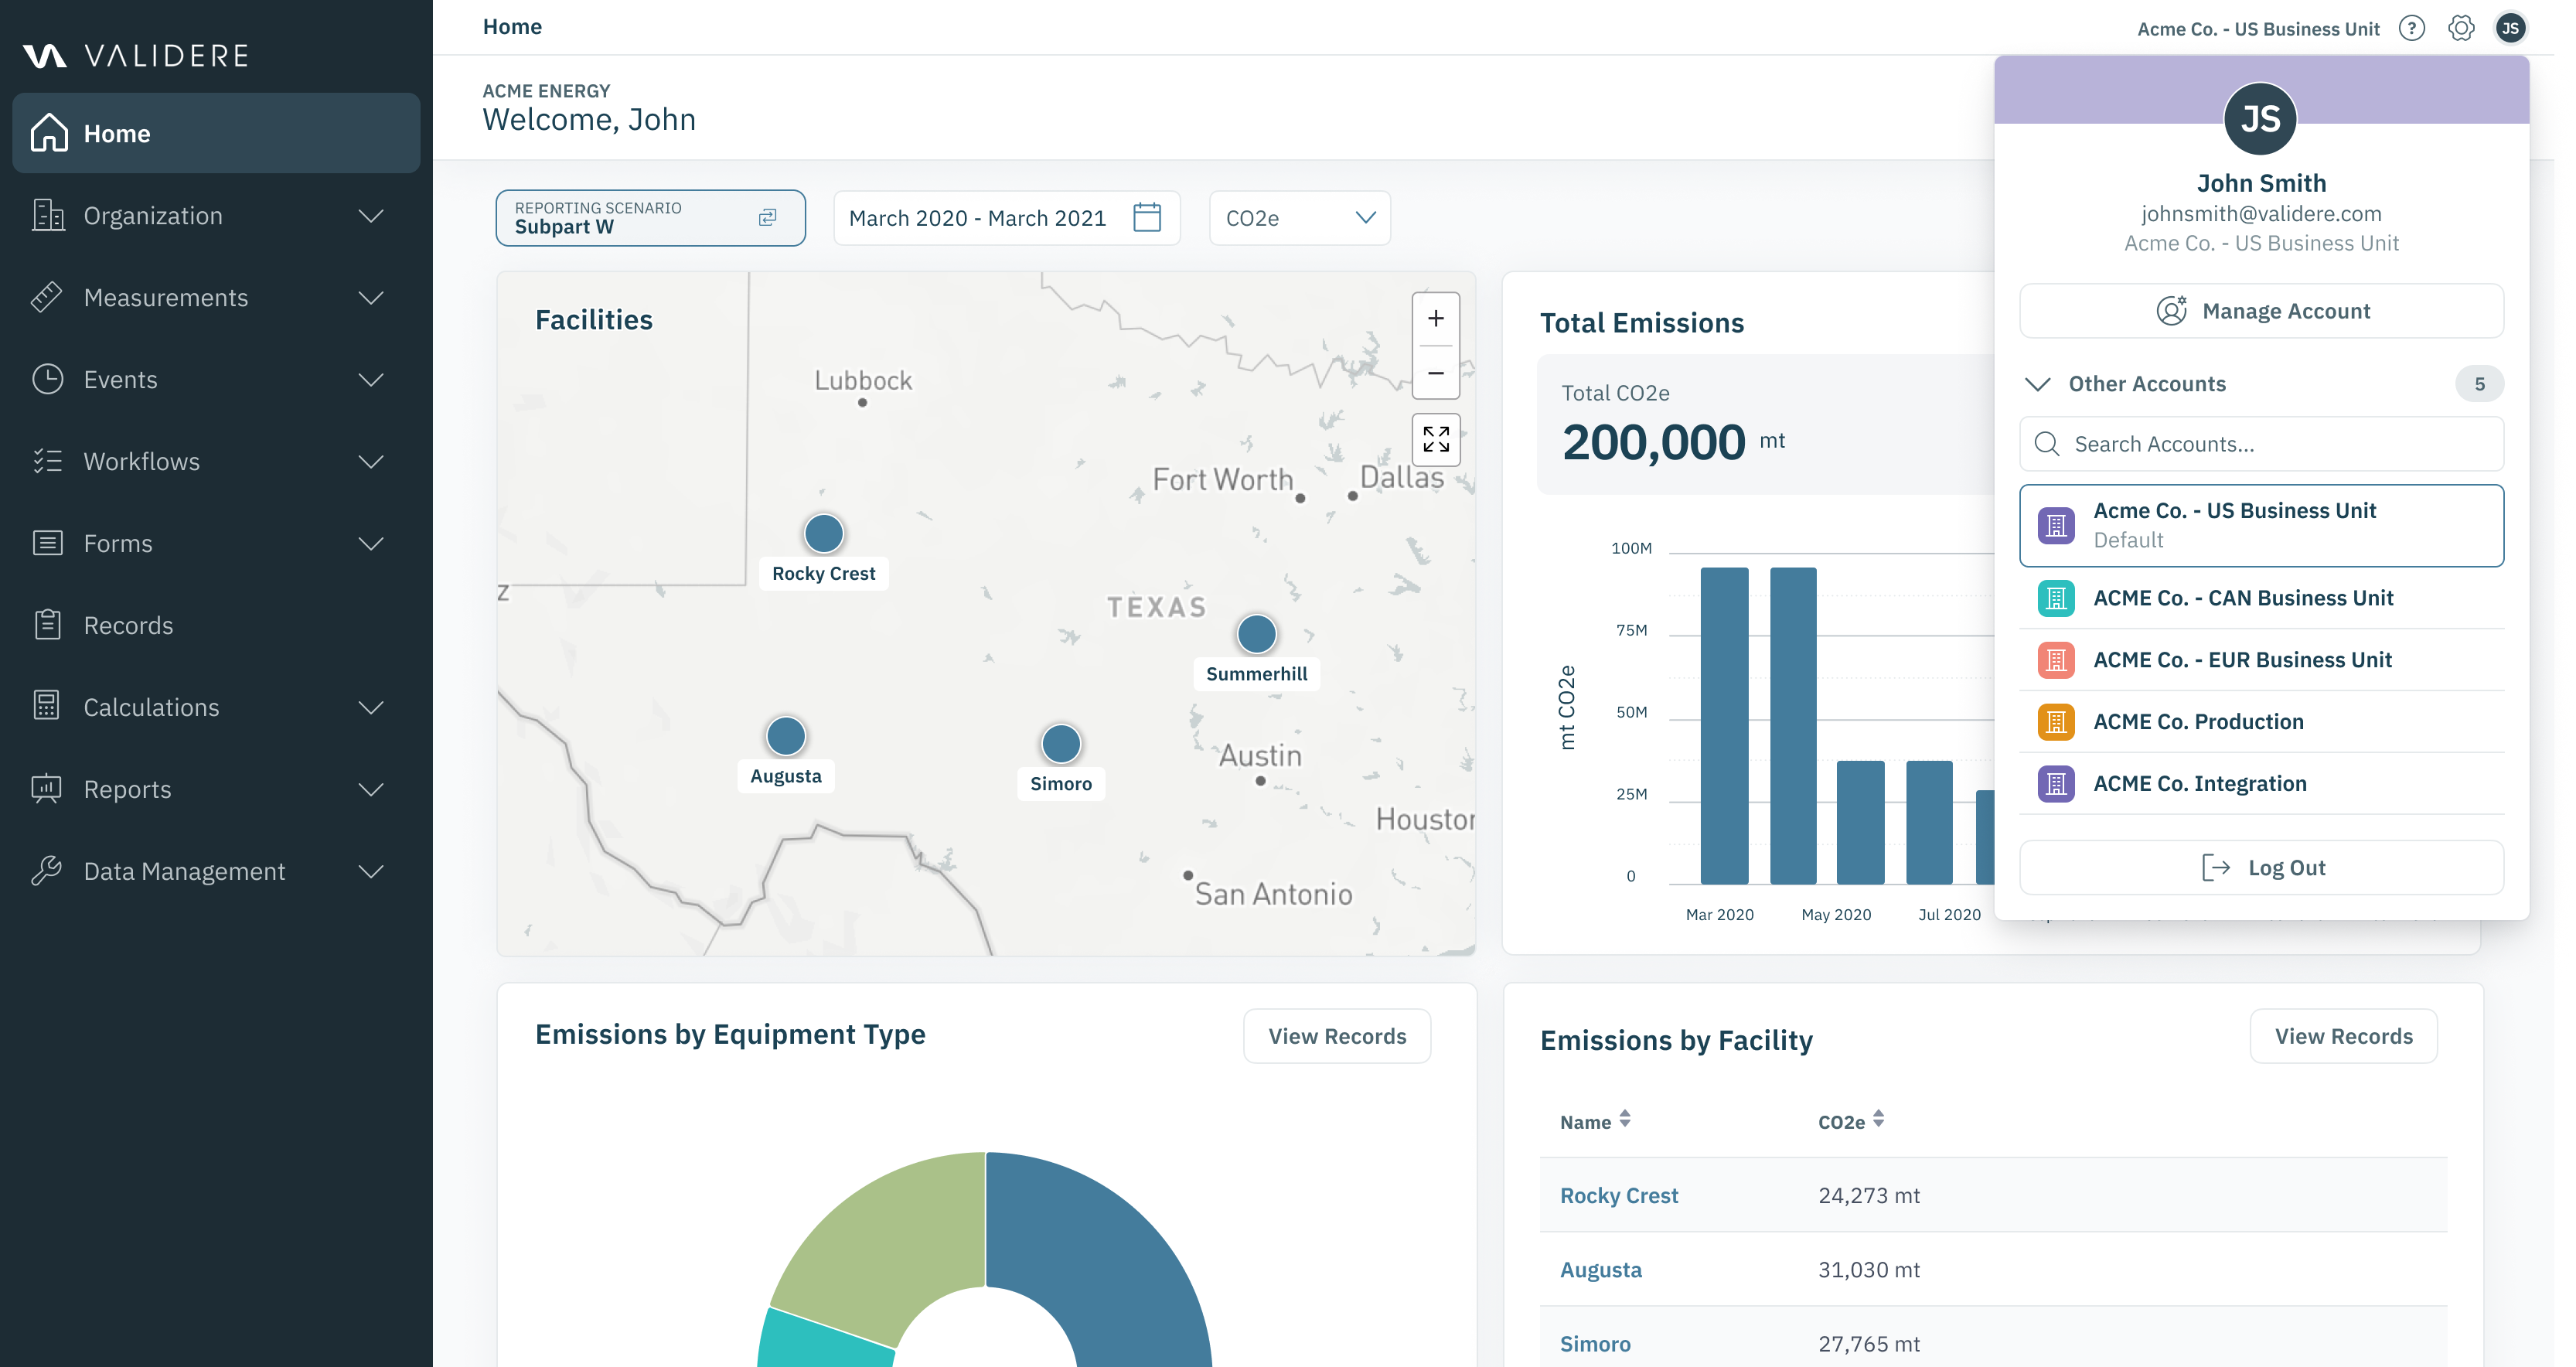Viewport: 2576px width, 1367px height.
Task: Expand the Data Management sidebar menu chevron
Action: 371,872
